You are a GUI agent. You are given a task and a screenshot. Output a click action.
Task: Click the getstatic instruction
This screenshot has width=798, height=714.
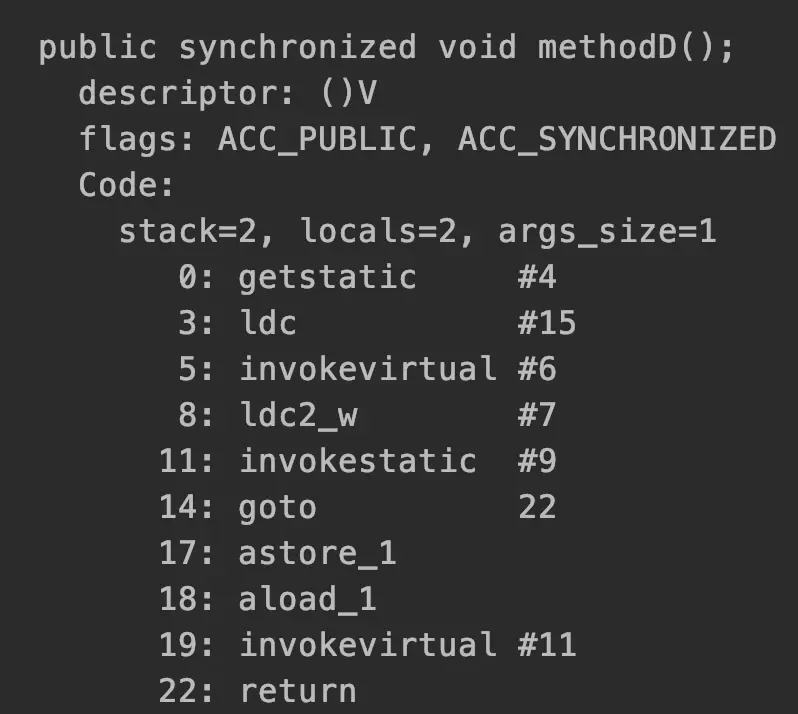coord(327,277)
